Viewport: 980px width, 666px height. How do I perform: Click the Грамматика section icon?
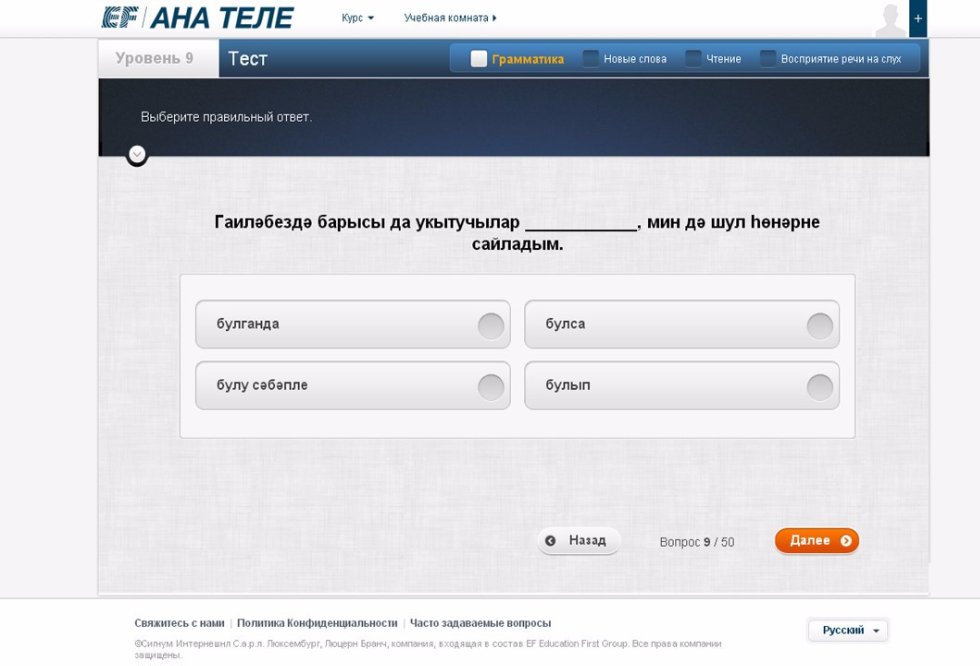[479, 59]
